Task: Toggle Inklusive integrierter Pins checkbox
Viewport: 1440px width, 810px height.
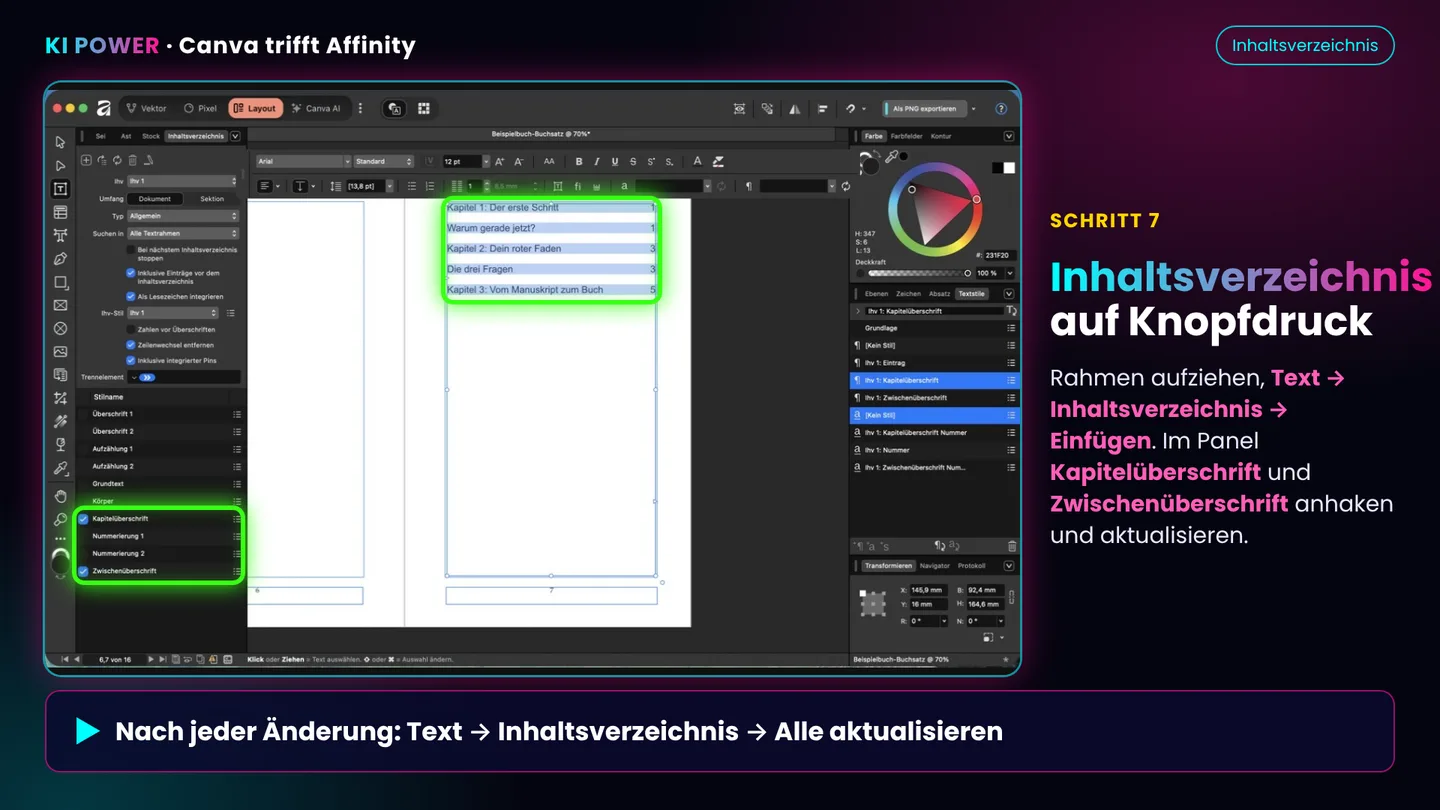Action: [131, 360]
